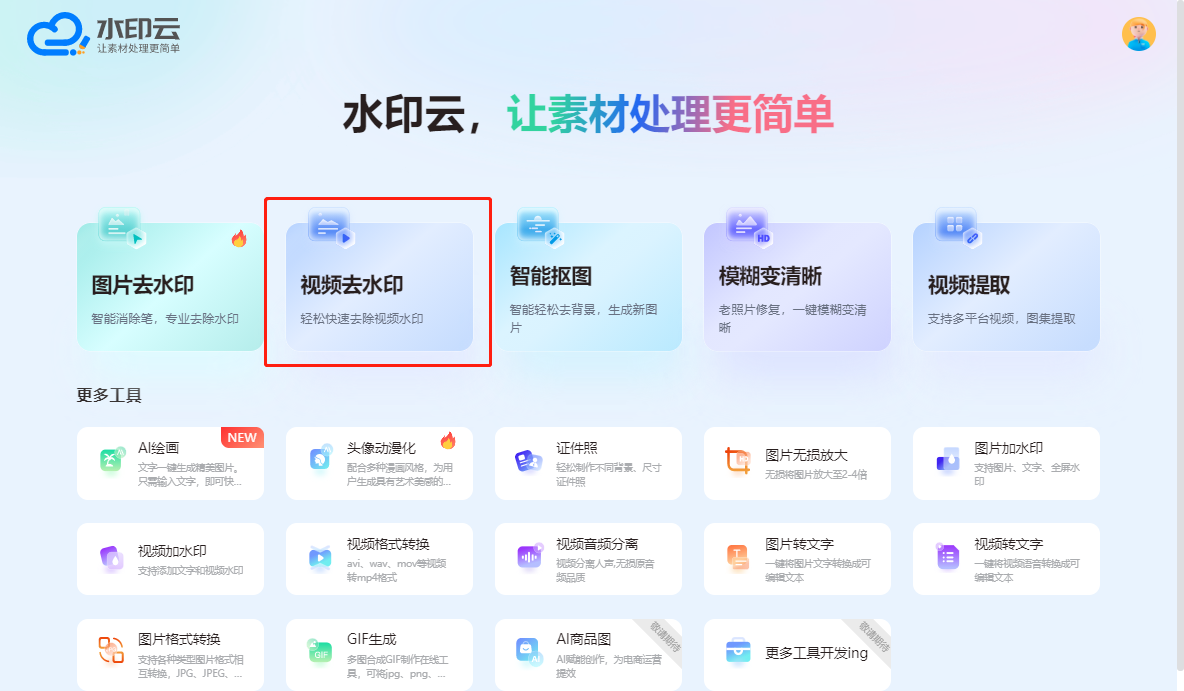Select the 视频音频分离 tool icon
The image size is (1184, 691).
[x=529, y=557]
